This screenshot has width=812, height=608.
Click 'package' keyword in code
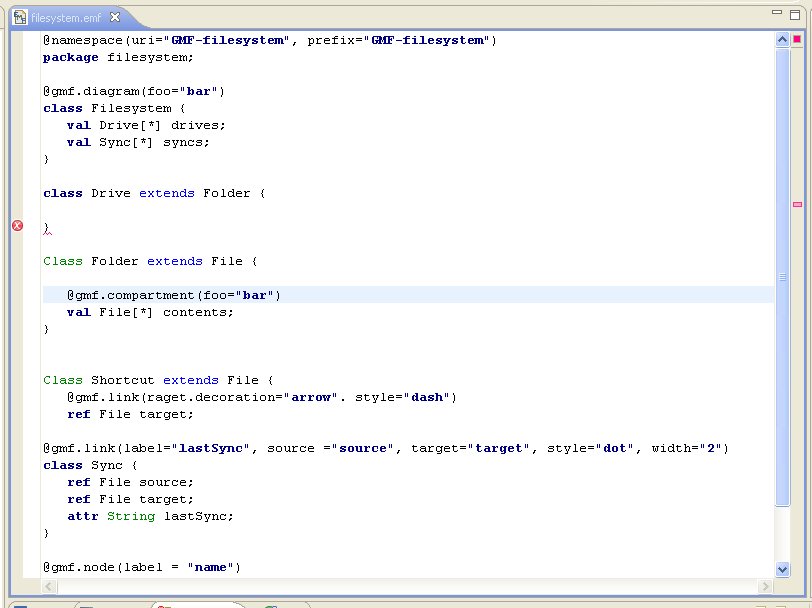coord(70,57)
